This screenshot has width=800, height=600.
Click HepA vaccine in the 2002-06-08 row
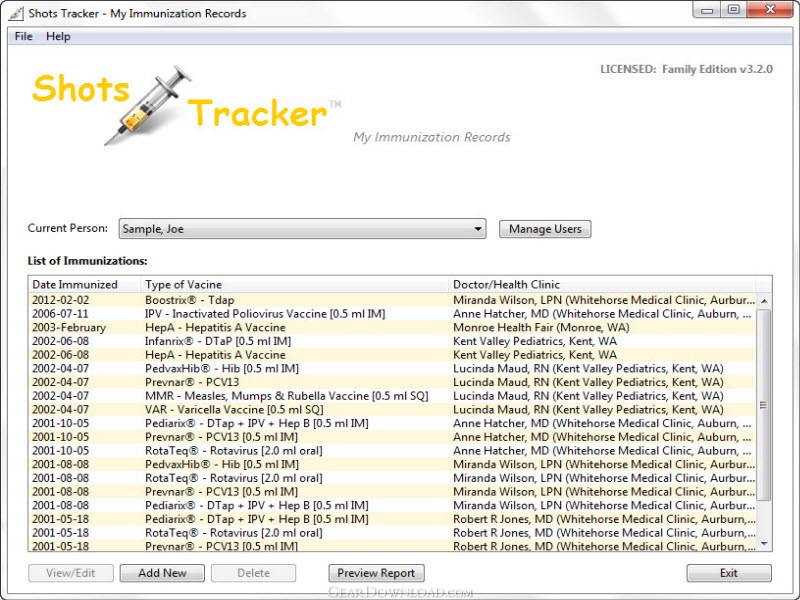coord(215,355)
